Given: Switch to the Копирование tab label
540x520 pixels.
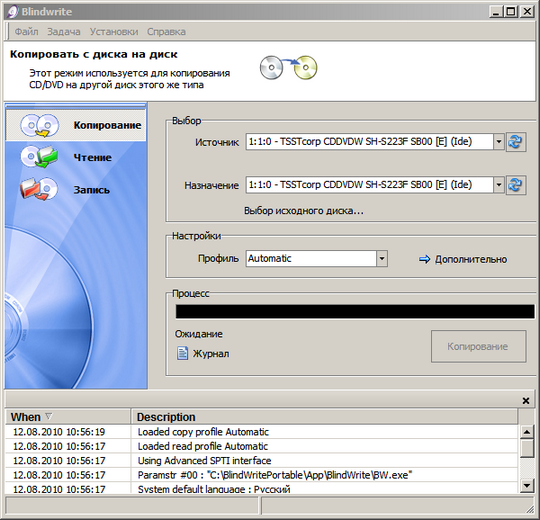Looking at the screenshot, I should 107,125.
